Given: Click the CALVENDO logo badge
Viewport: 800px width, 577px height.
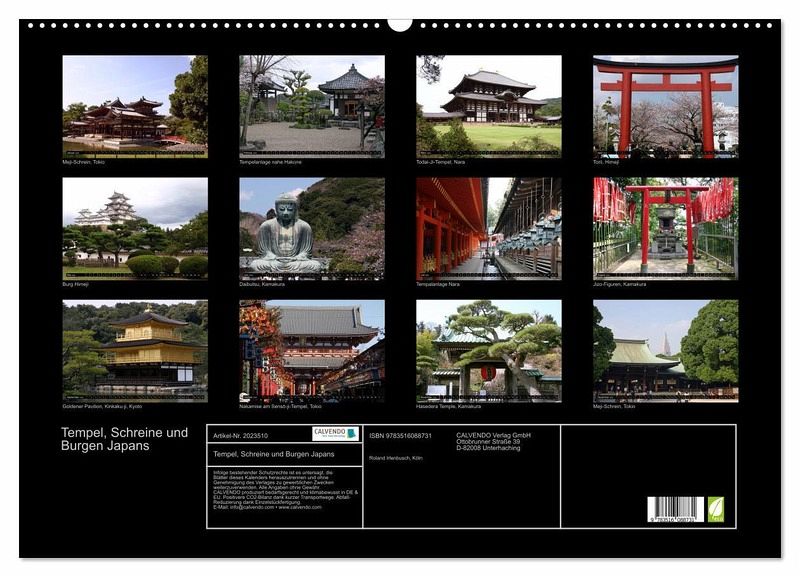Looking at the screenshot, I should (x=336, y=434).
